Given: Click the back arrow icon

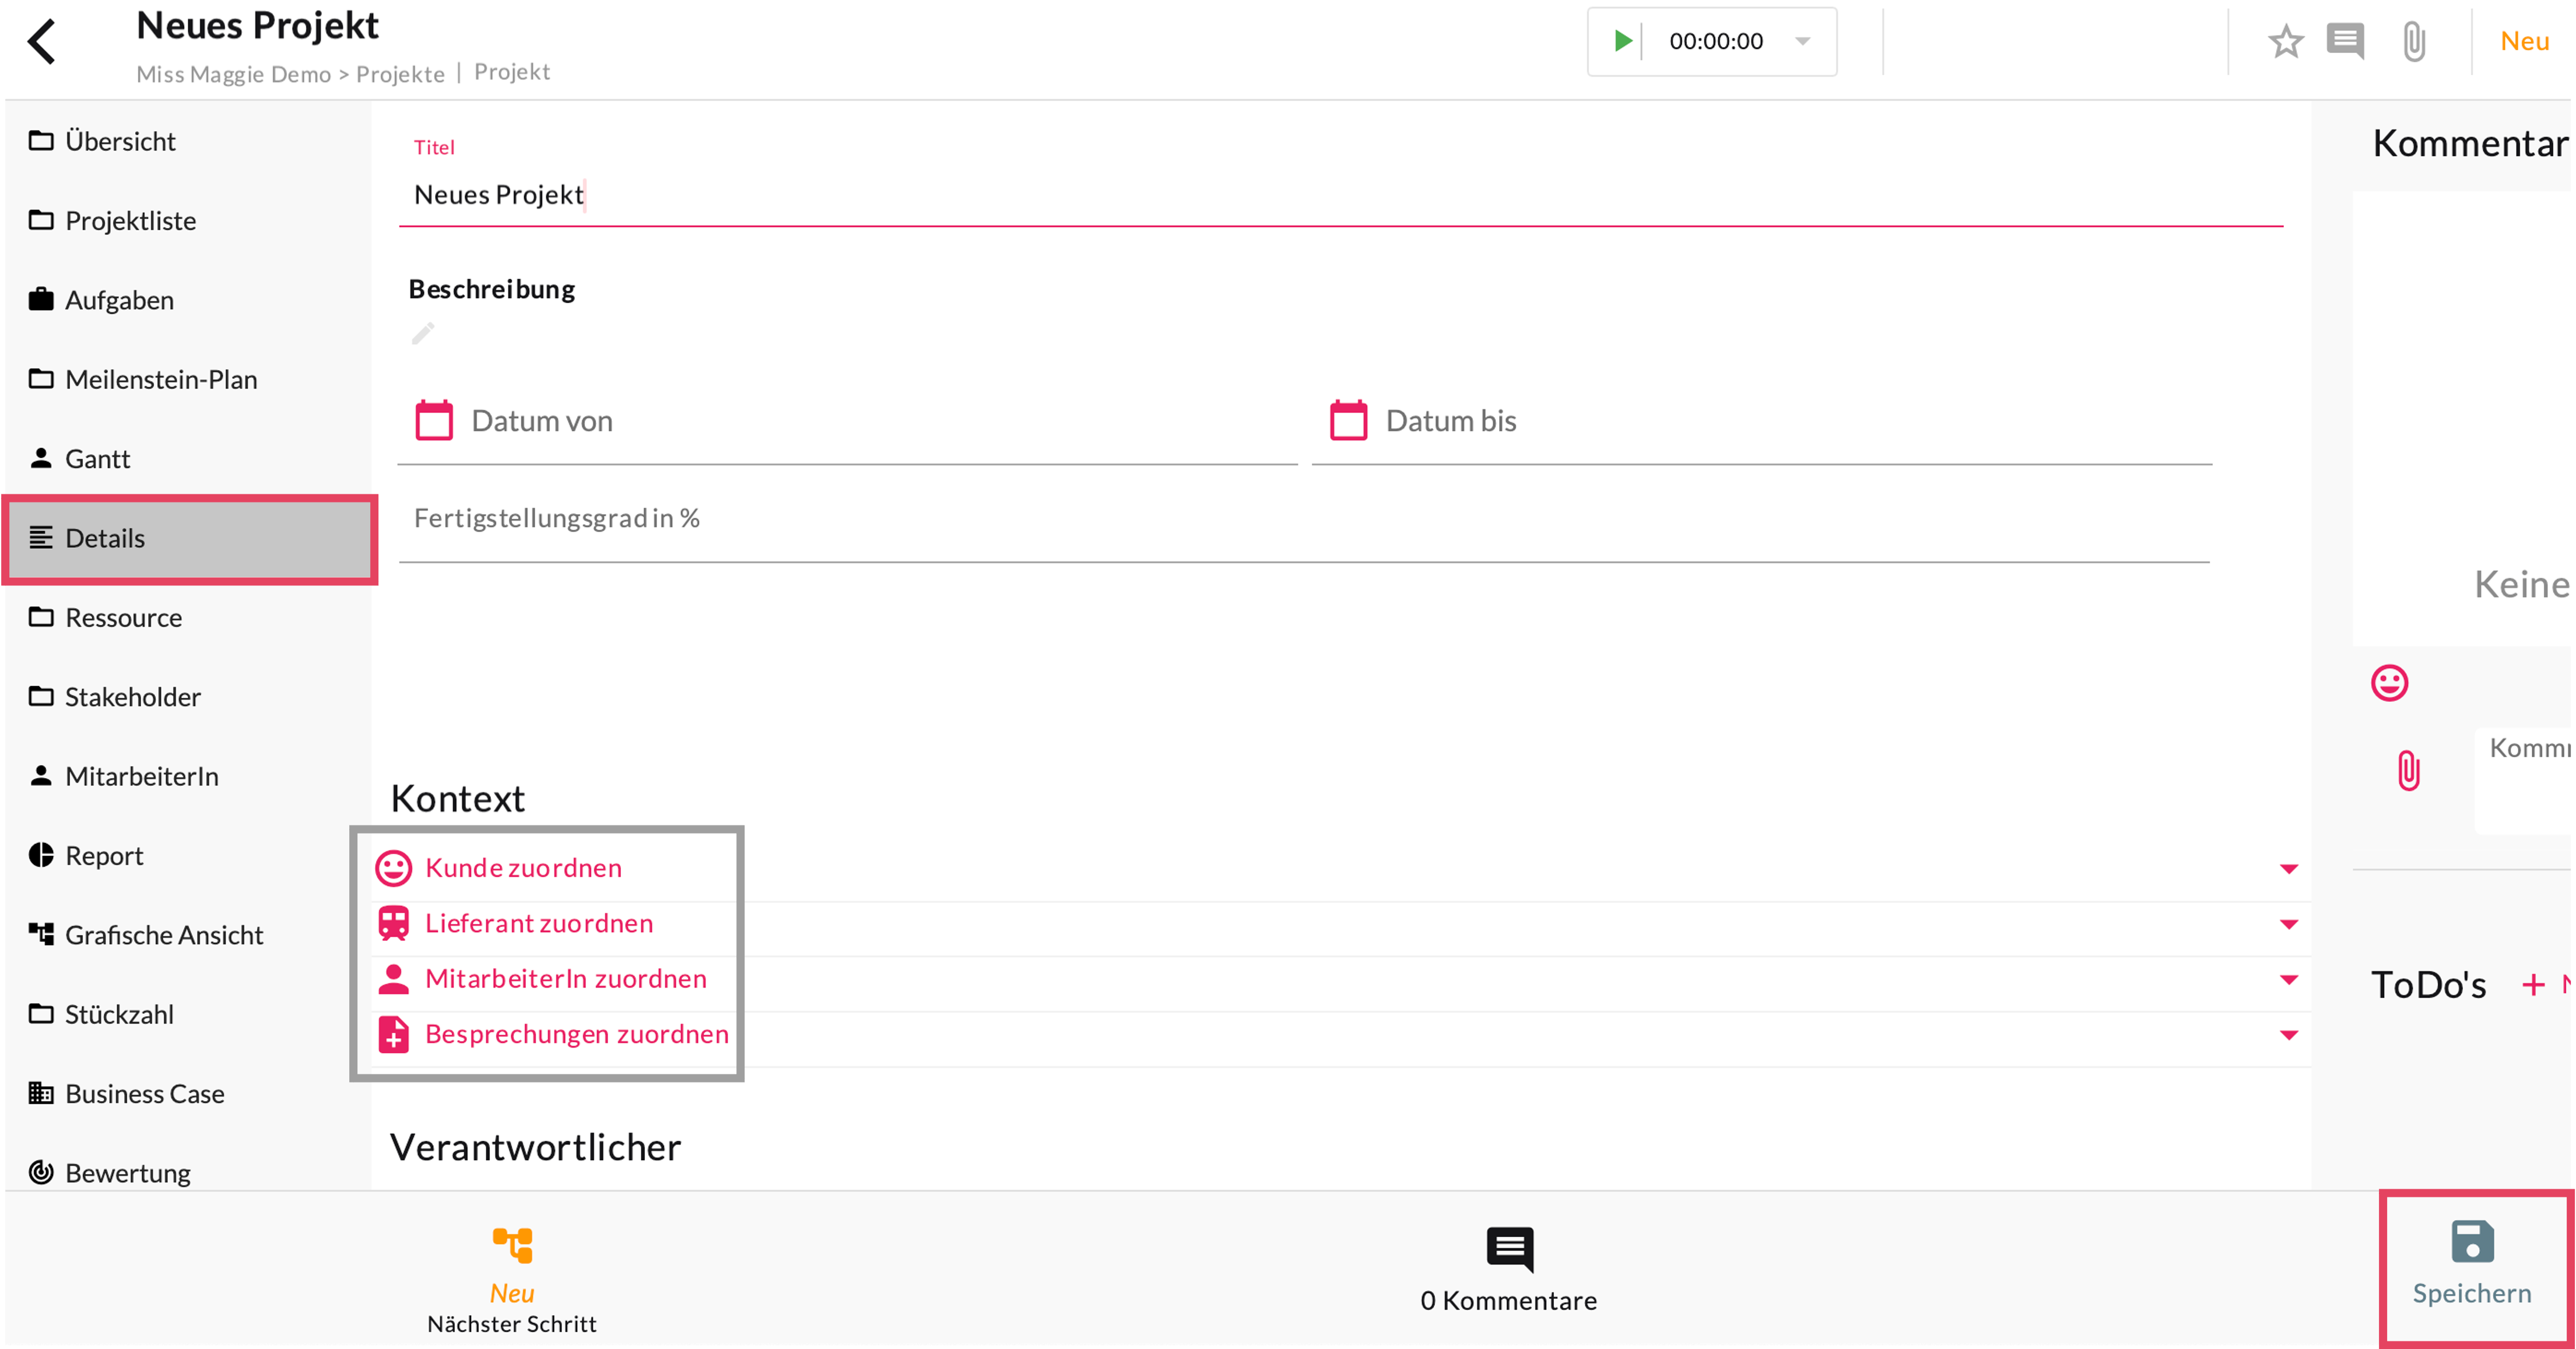Looking at the screenshot, I should coord(42,42).
